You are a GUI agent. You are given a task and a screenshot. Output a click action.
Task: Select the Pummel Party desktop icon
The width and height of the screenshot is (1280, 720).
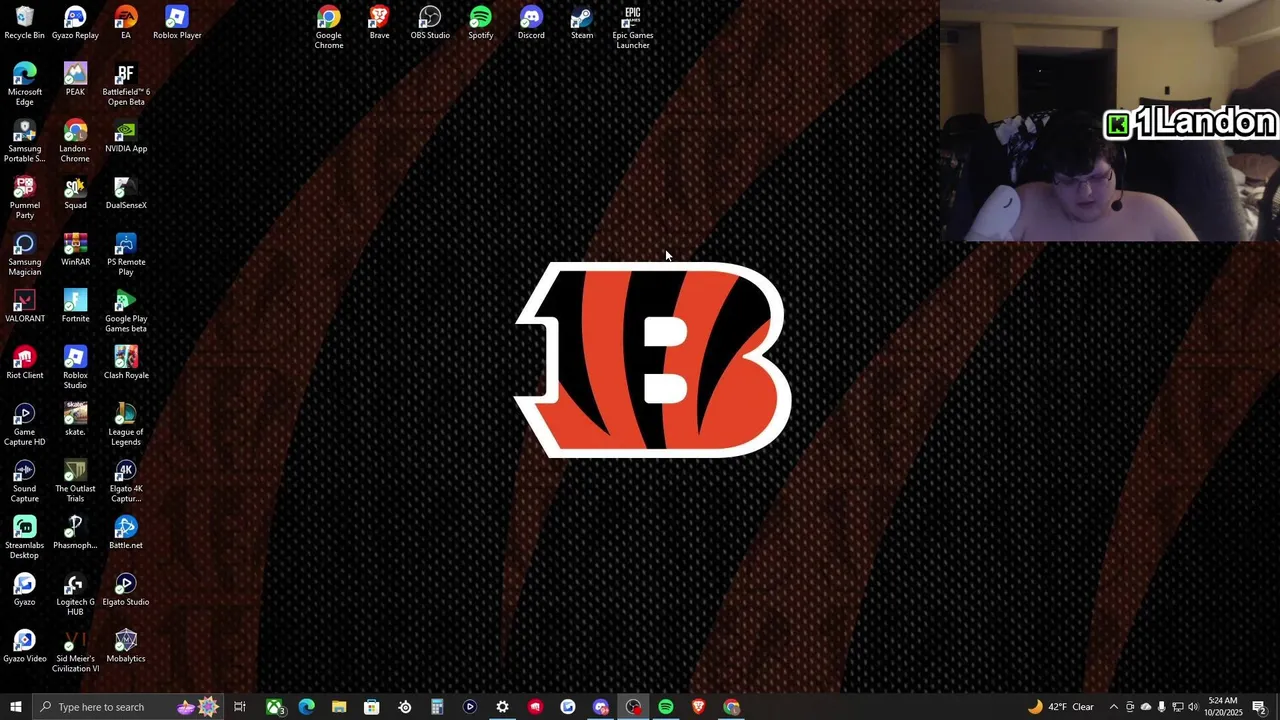point(25,199)
